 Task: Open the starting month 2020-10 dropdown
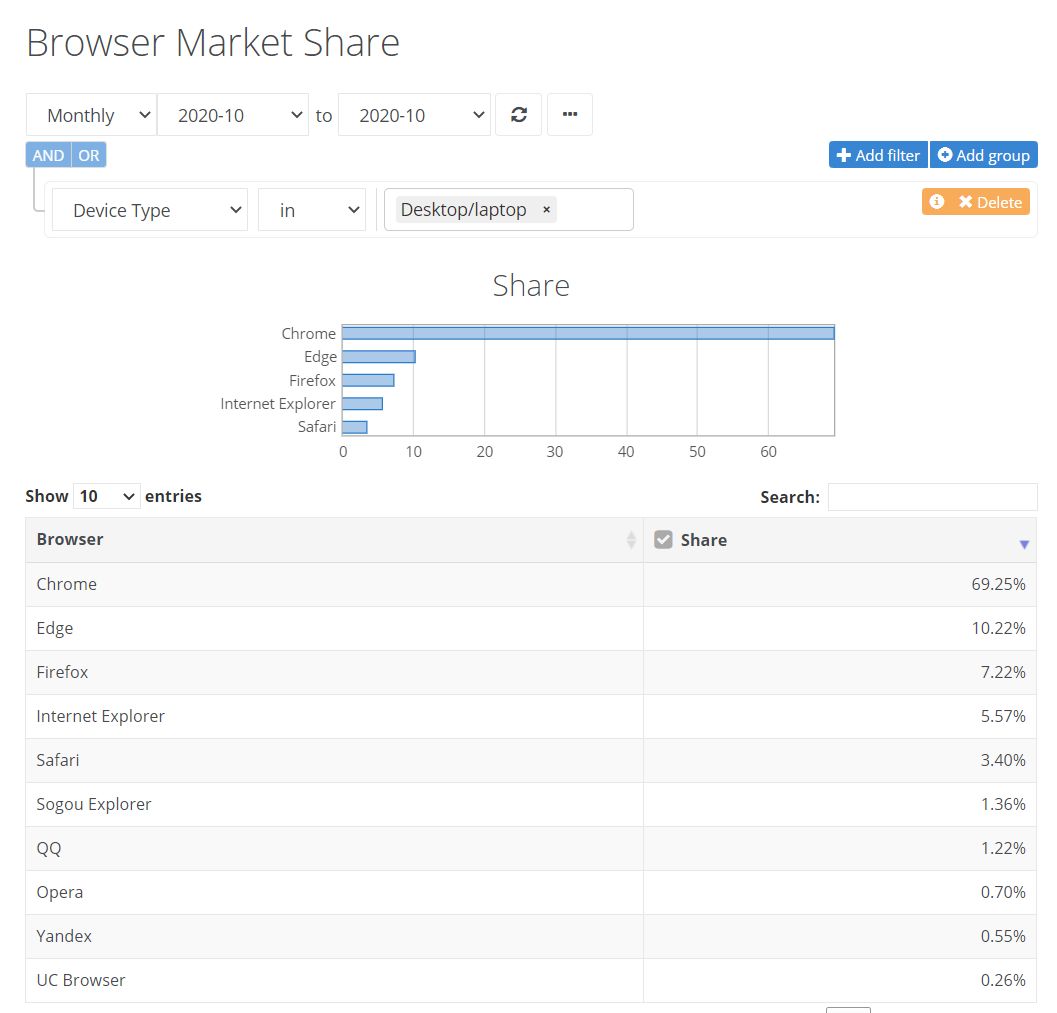click(233, 114)
